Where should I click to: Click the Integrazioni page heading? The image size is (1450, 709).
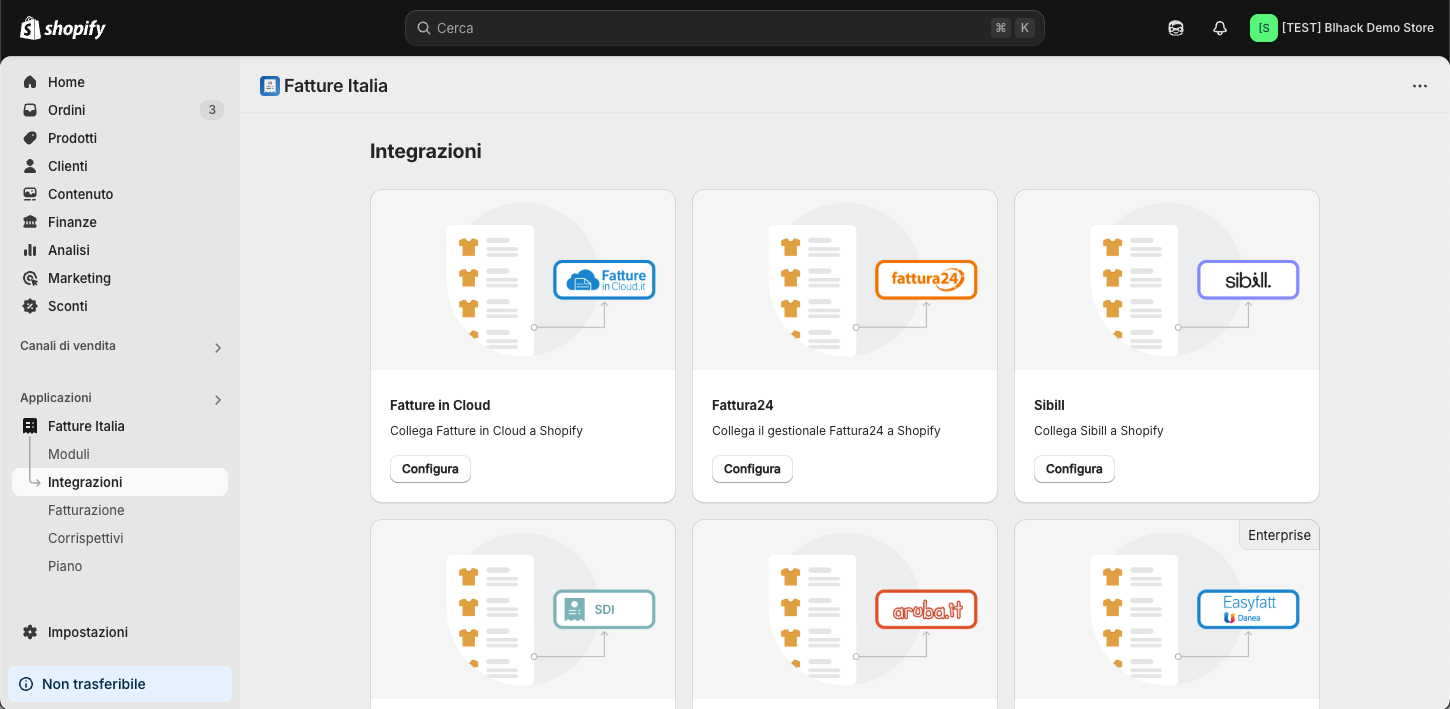pos(426,151)
